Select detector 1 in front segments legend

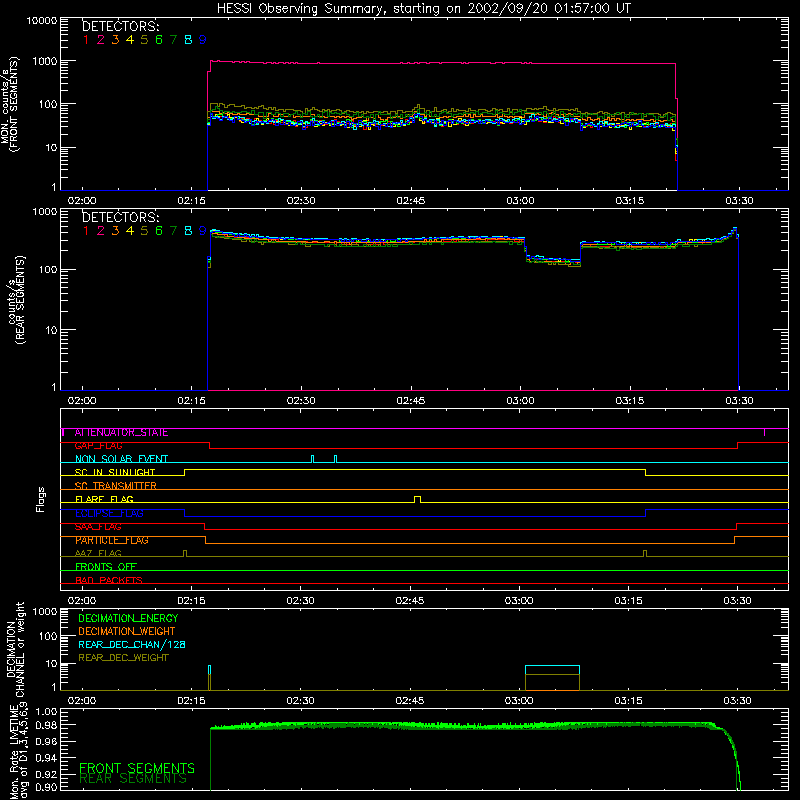(x=86, y=40)
